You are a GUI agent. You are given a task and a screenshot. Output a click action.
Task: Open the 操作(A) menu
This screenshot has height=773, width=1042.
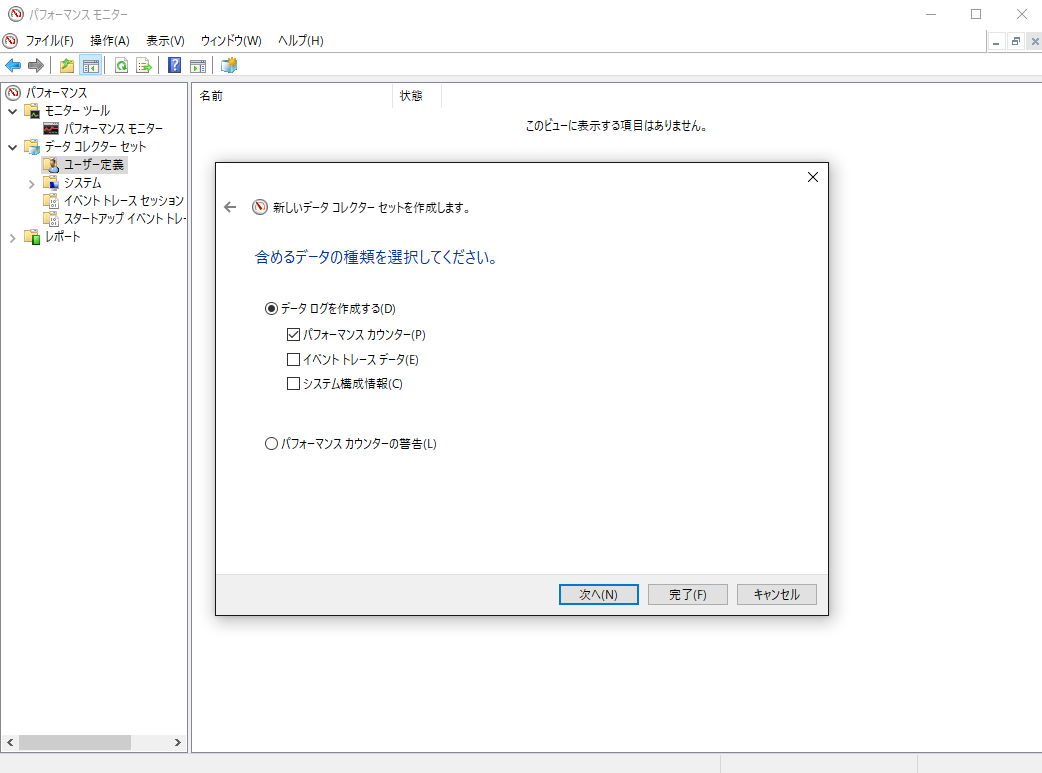(x=110, y=41)
